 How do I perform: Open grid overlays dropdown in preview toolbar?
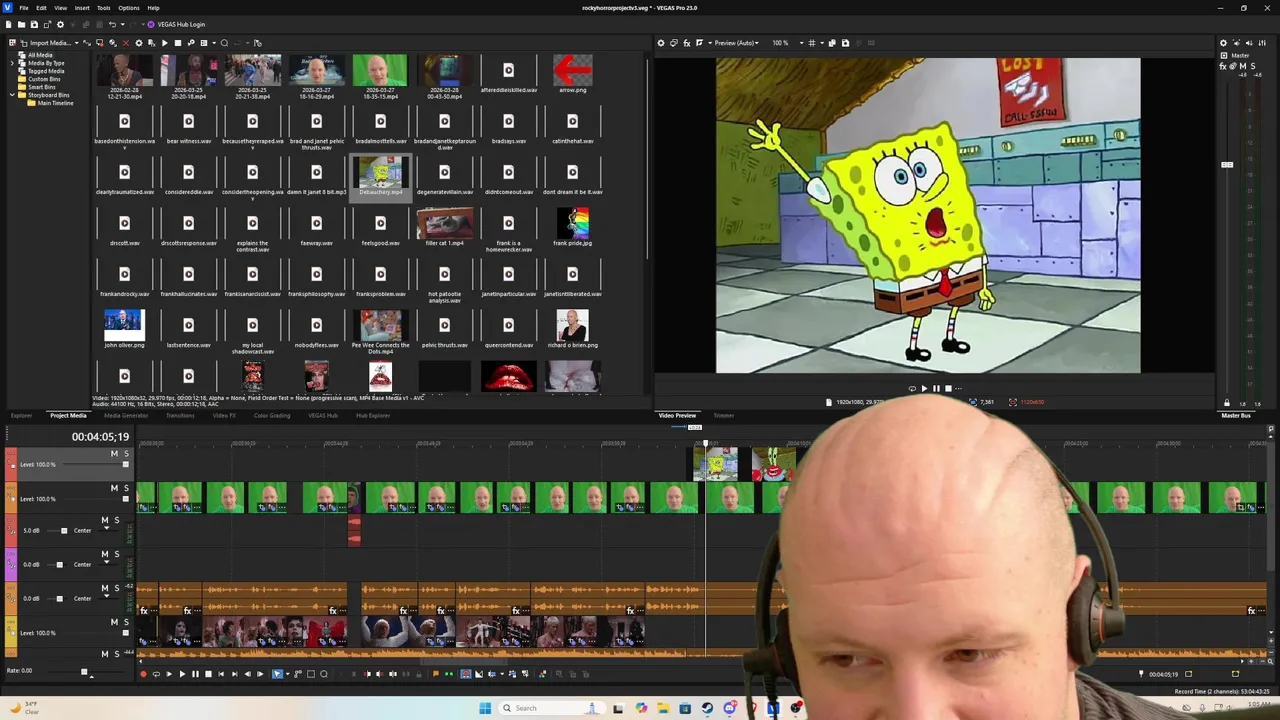pyautogui.click(x=822, y=43)
